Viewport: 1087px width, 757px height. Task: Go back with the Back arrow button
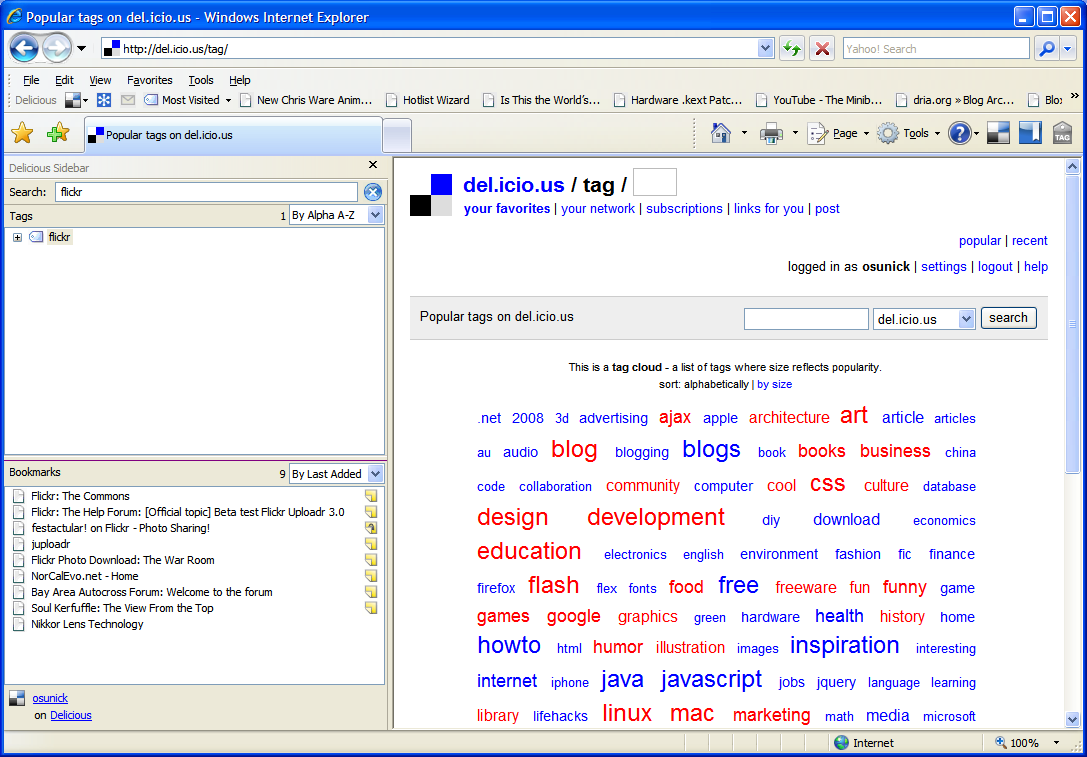(x=25, y=49)
